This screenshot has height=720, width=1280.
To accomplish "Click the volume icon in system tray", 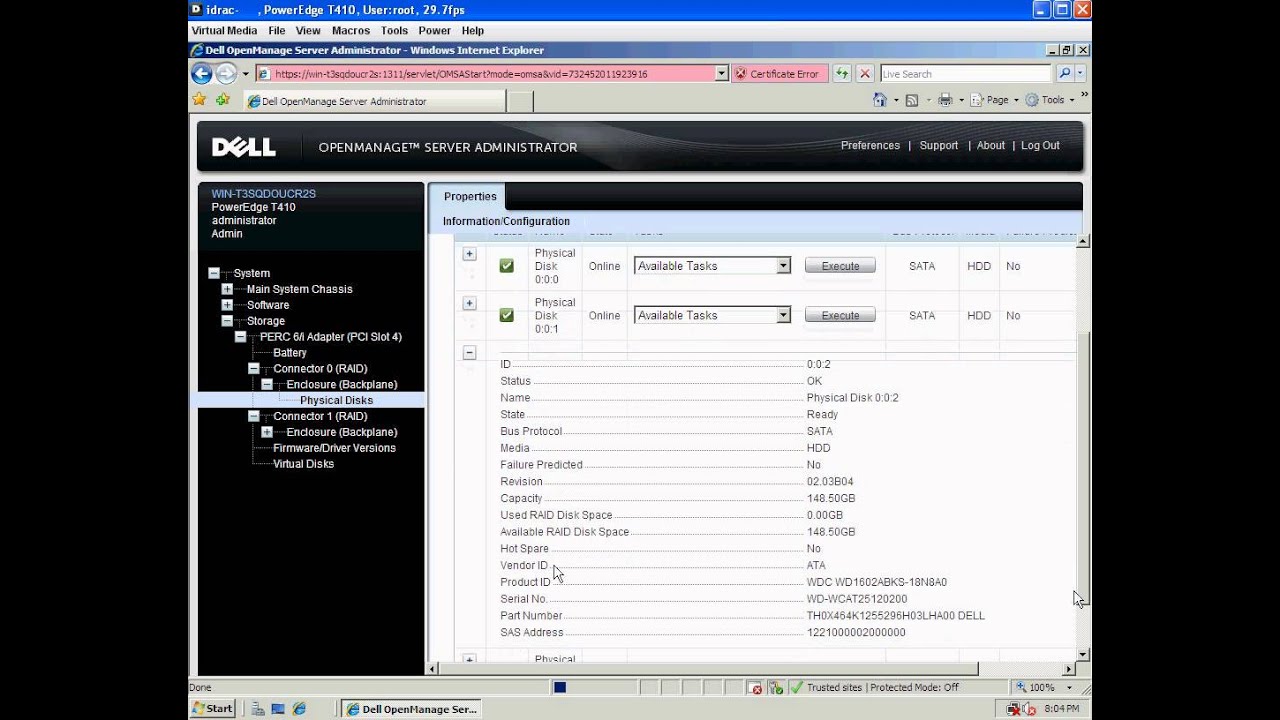I will [1029, 708].
